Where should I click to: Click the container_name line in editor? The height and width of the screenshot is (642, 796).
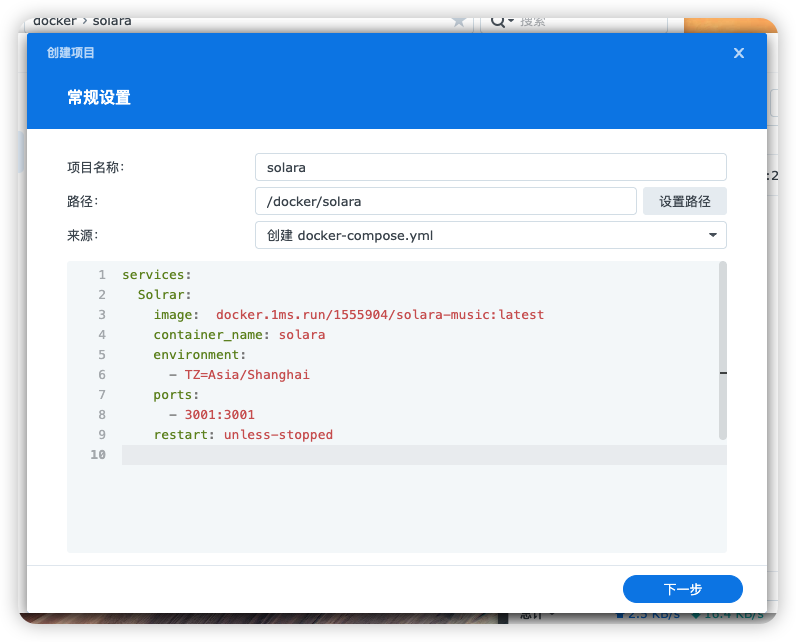tap(239, 335)
